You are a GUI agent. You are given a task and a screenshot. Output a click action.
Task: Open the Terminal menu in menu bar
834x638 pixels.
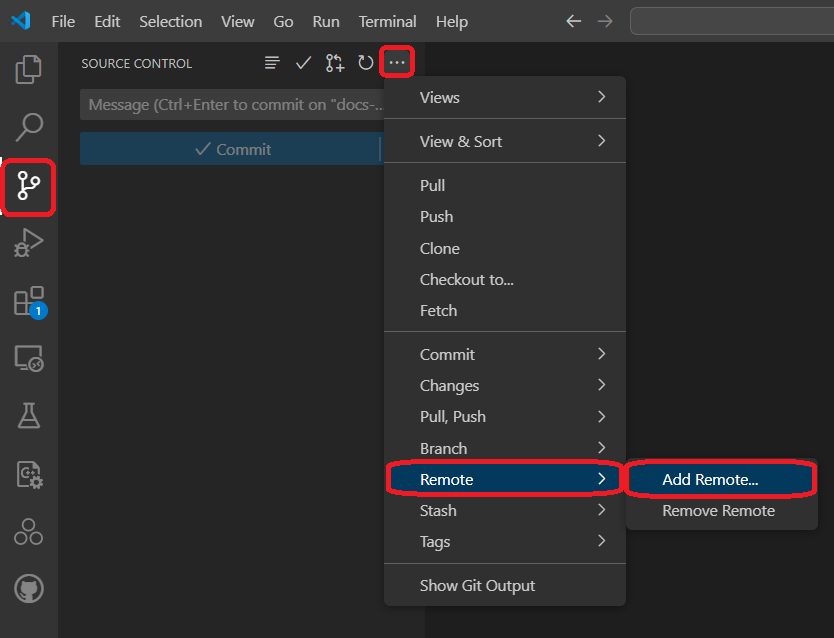pyautogui.click(x=387, y=21)
